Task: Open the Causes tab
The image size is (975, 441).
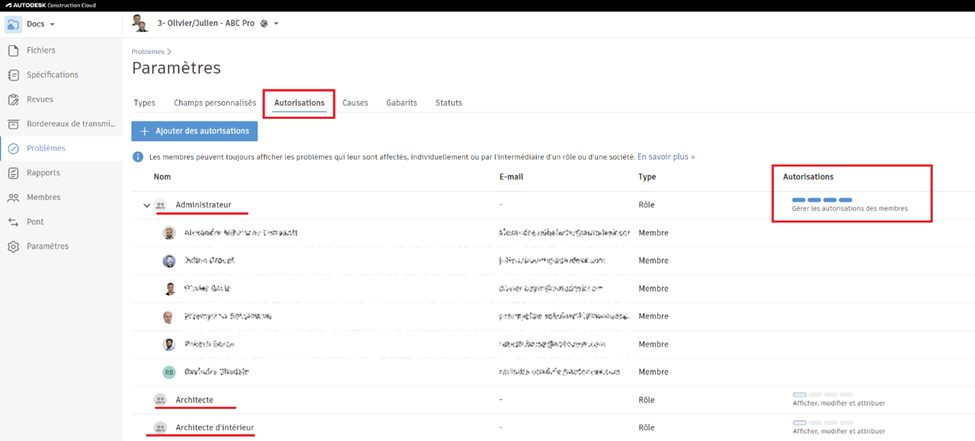Action: point(355,103)
